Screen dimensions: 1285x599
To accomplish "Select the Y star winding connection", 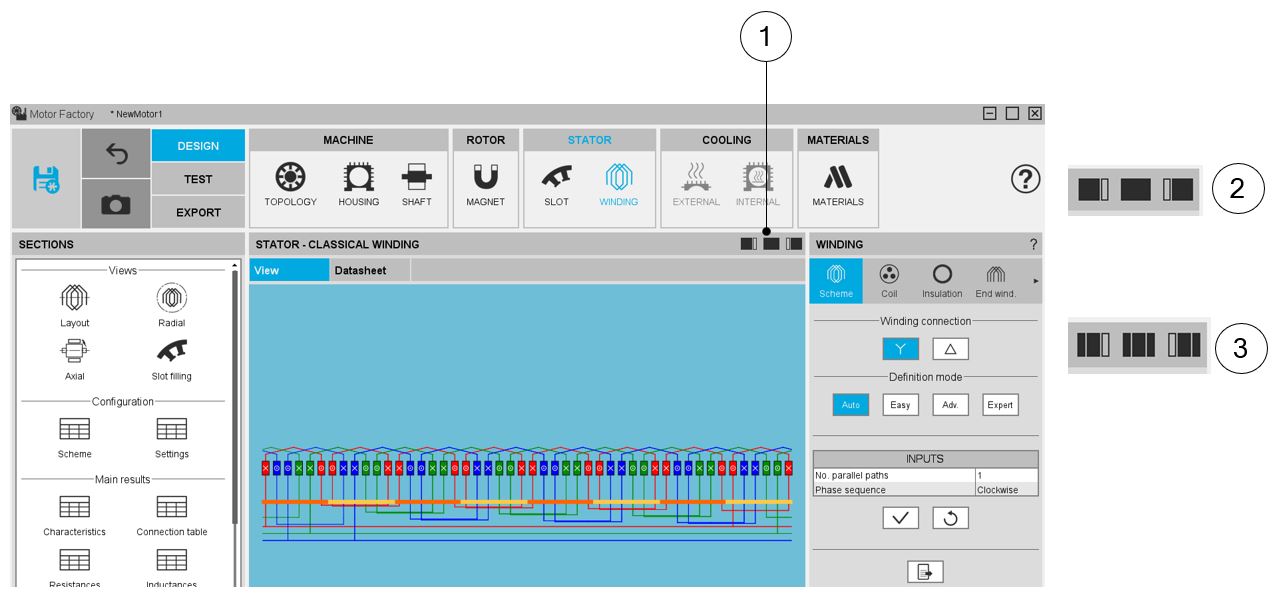I will coord(900,349).
